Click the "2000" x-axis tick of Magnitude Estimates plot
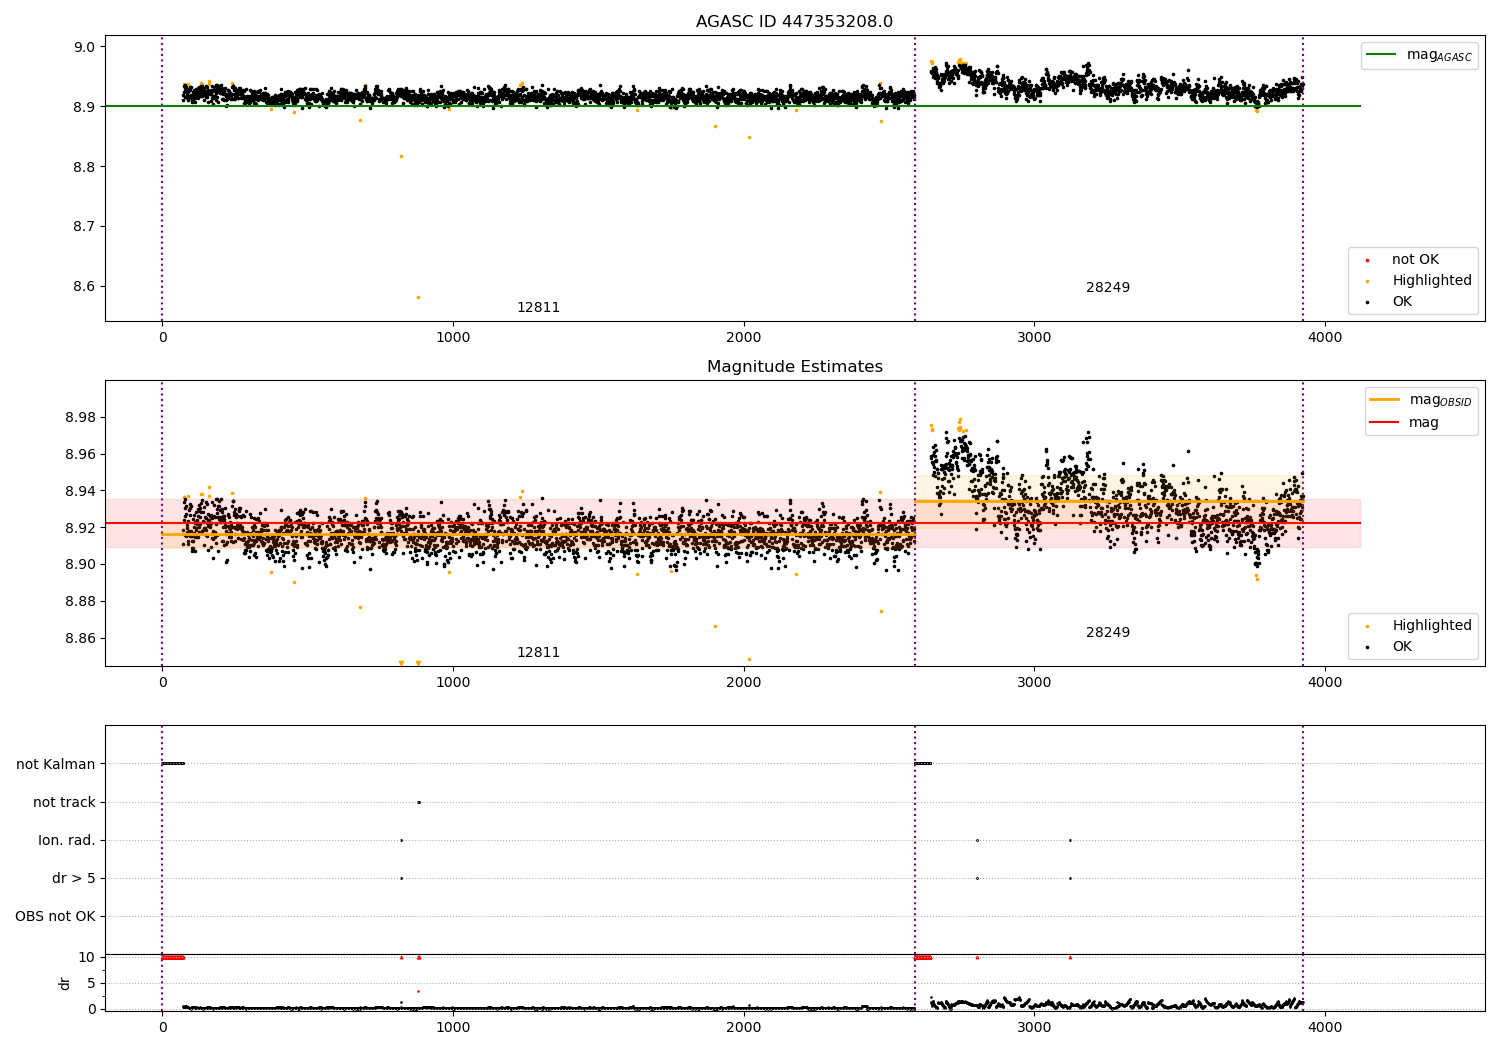The height and width of the screenshot is (1050, 1500). click(744, 683)
